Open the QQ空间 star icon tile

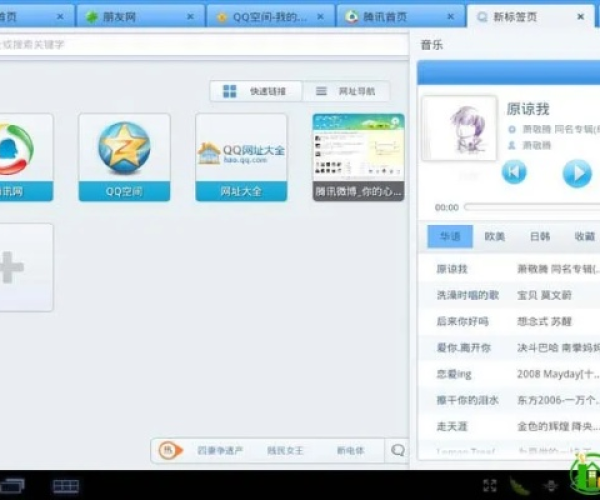tap(124, 149)
